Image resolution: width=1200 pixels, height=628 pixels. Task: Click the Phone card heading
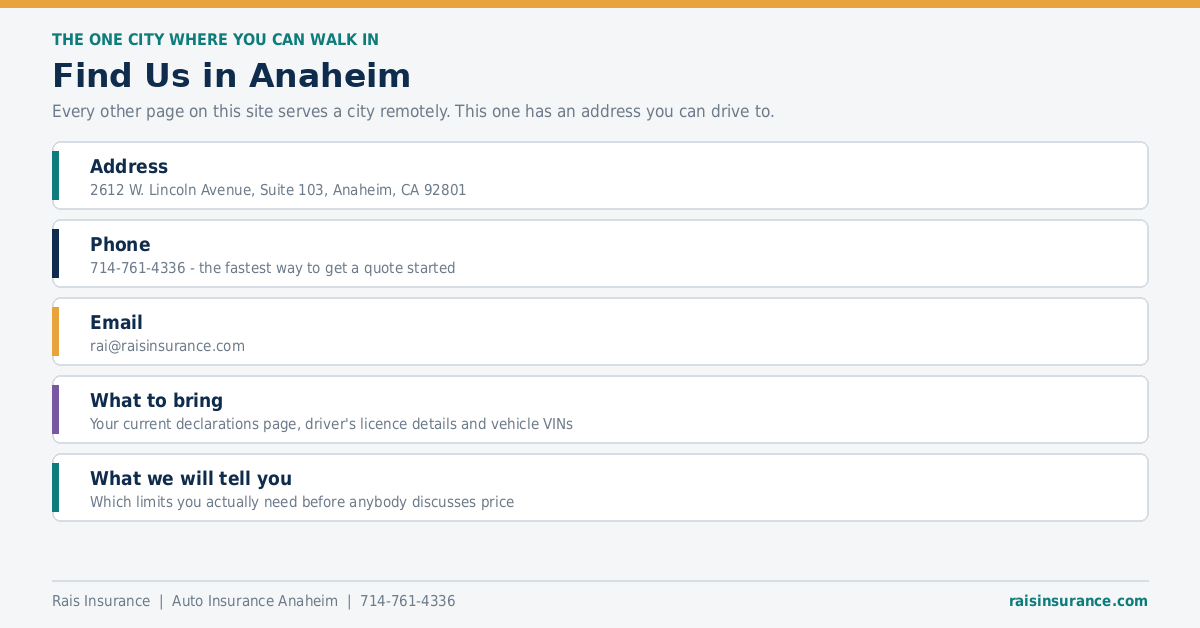[x=120, y=245]
